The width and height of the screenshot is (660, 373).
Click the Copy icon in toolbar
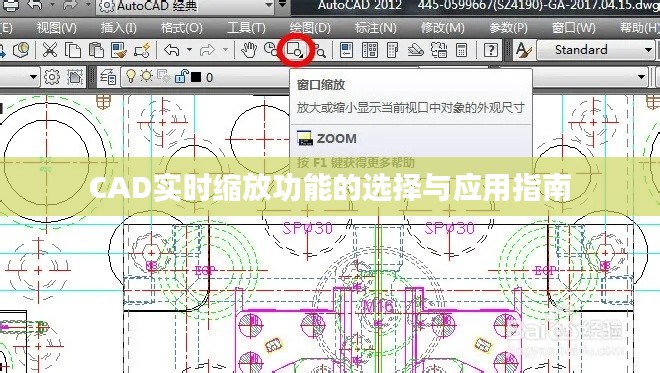pyautogui.click(x=73, y=50)
